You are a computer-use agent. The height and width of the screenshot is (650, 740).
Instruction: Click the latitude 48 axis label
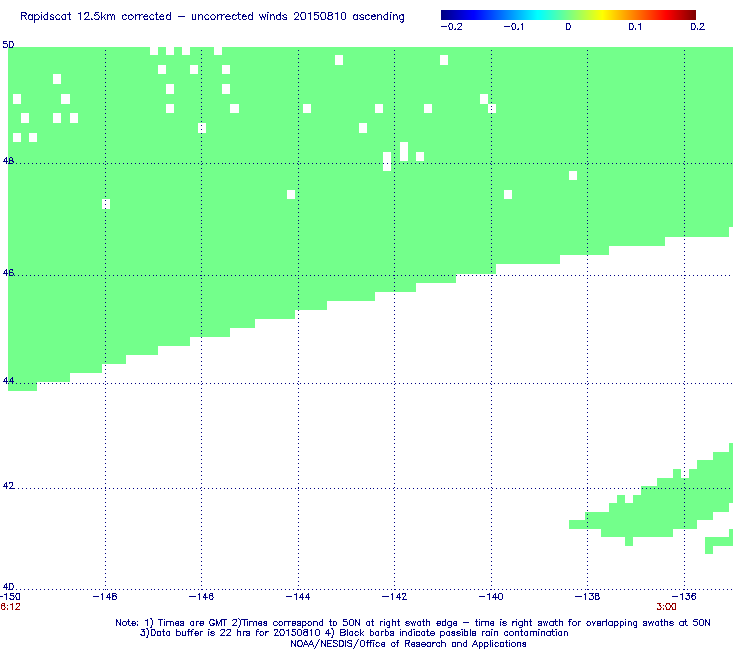point(8,161)
